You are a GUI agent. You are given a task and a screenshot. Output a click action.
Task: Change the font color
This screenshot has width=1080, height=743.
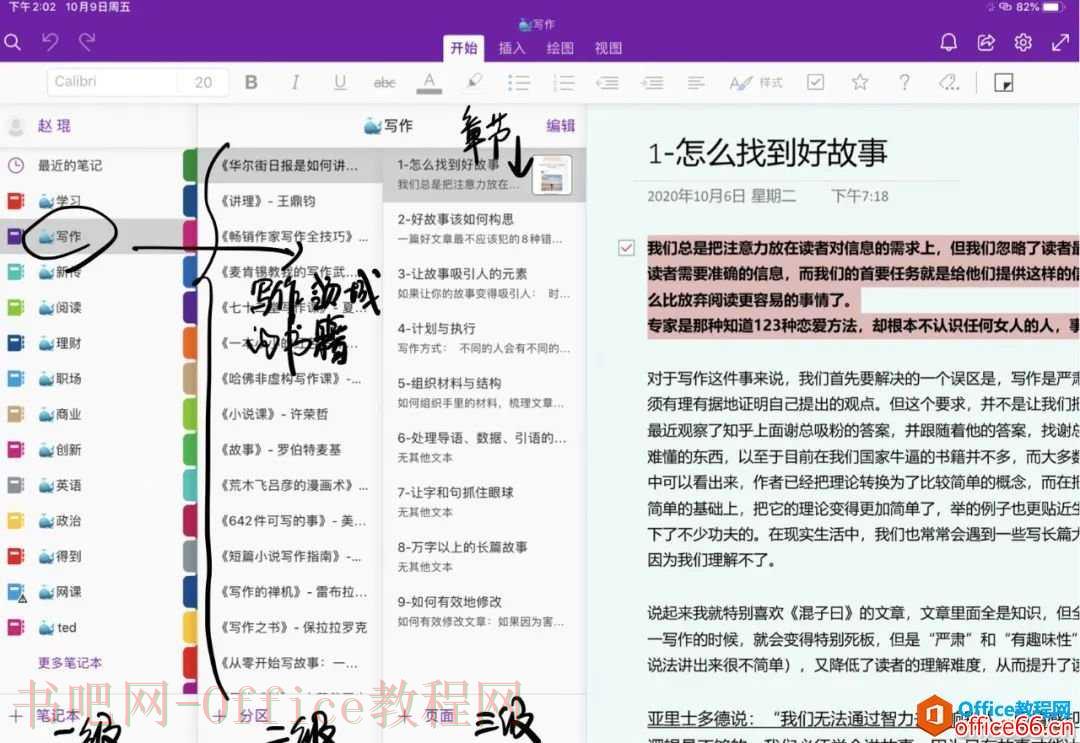click(429, 83)
